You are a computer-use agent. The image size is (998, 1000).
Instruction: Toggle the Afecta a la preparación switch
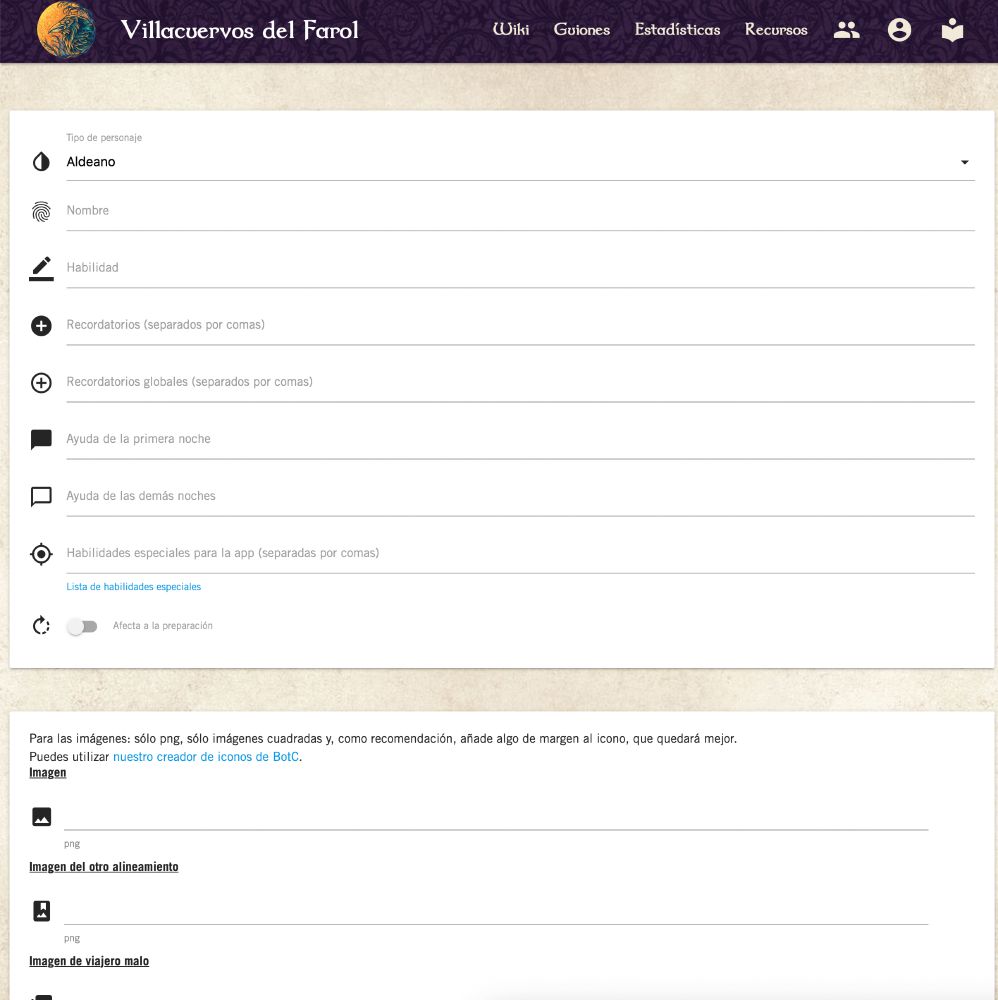click(82, 626)
